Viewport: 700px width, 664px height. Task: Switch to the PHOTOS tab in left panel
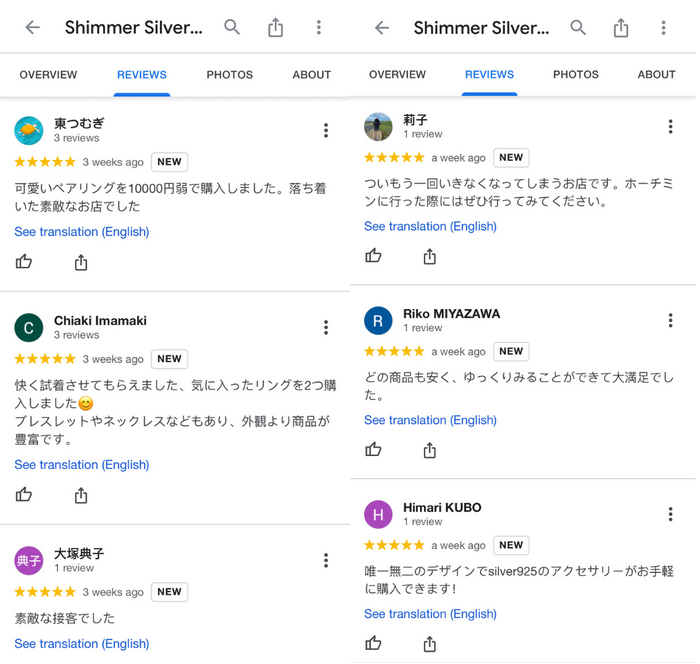tap(229, 75)
